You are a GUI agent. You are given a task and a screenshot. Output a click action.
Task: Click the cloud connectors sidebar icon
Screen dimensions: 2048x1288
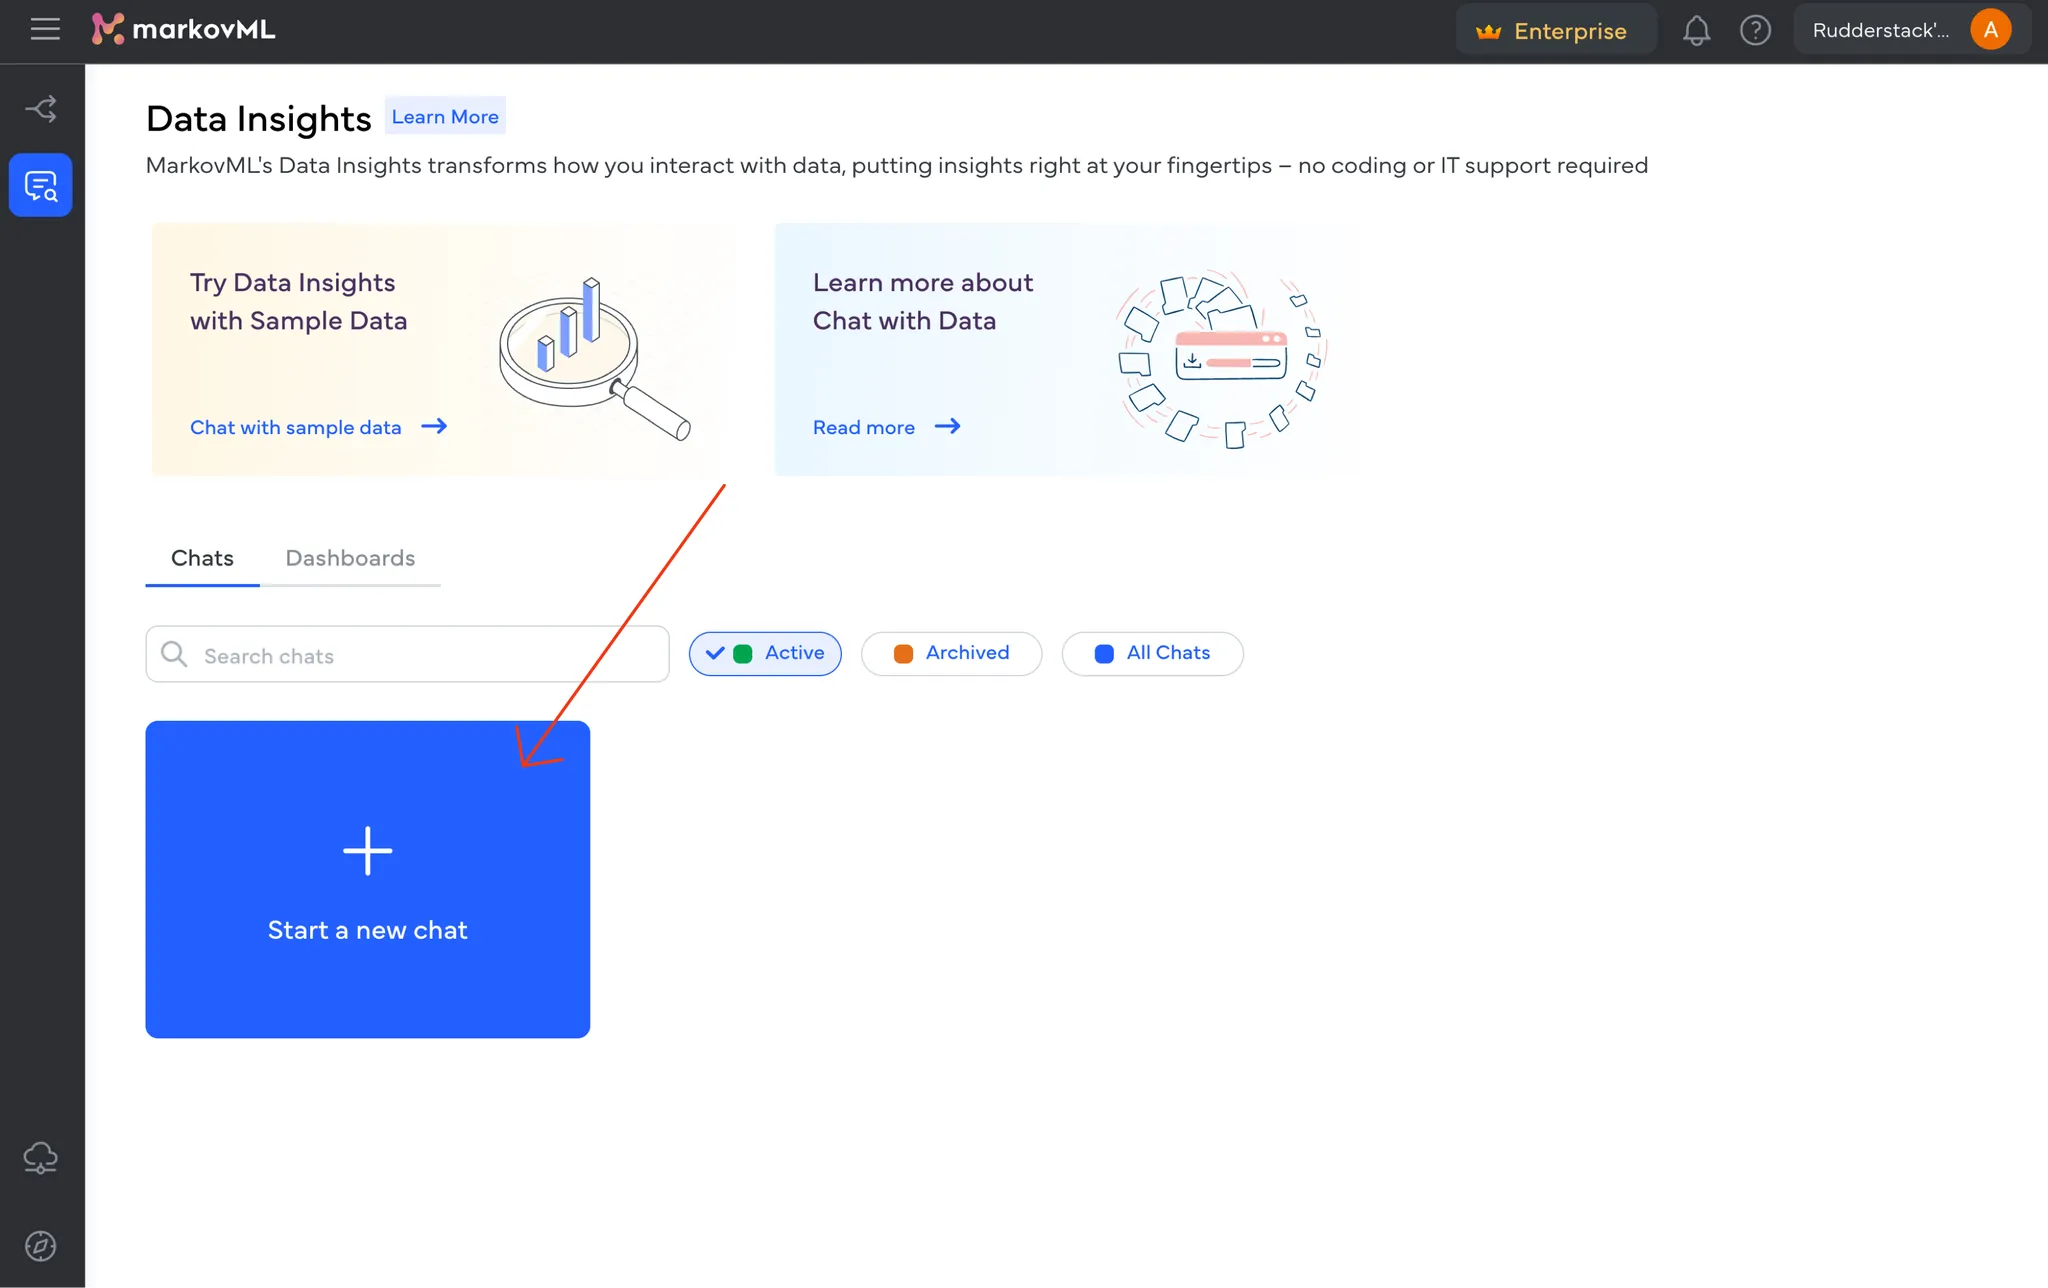41,1158
